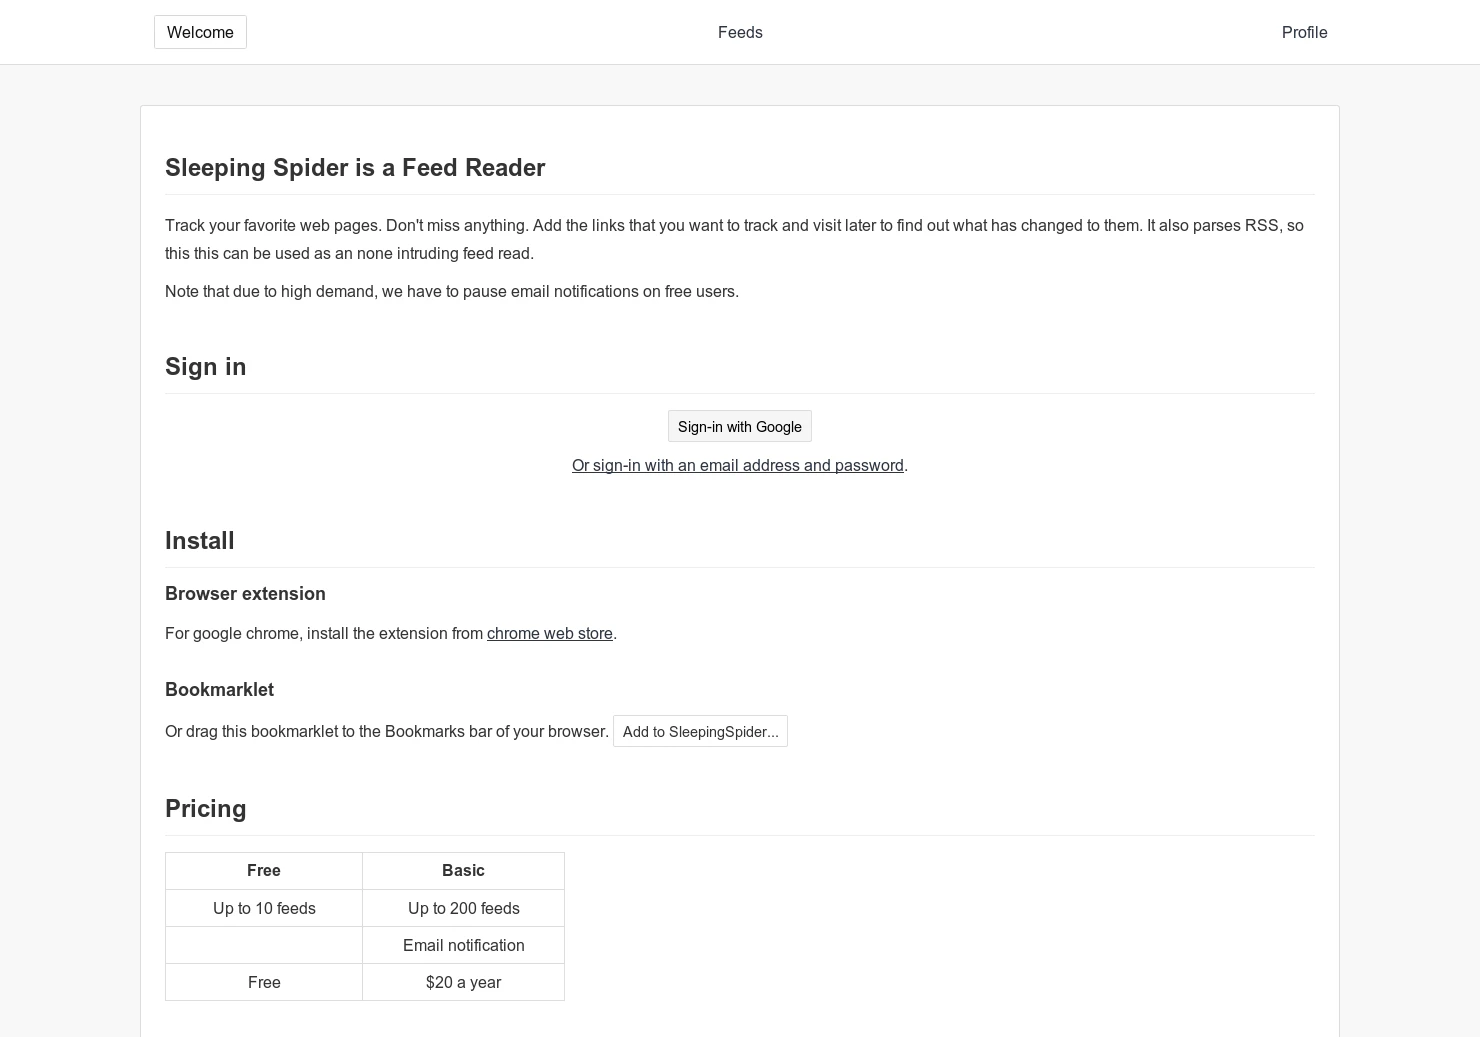This screenshot has height=1037, width=1480.
Task: Select the Browser extension subheading
Action: tap(245, 593)
